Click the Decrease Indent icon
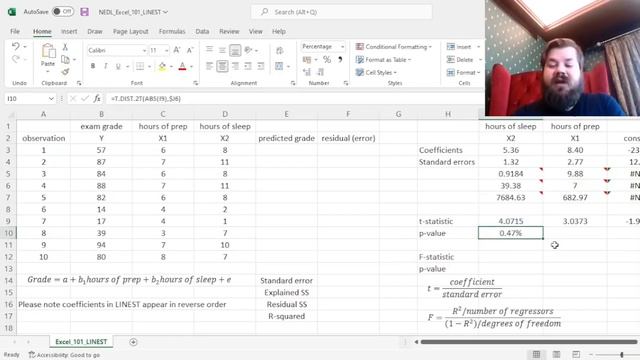640x360 pixels. pyautogui.click(x=248, y=66)
